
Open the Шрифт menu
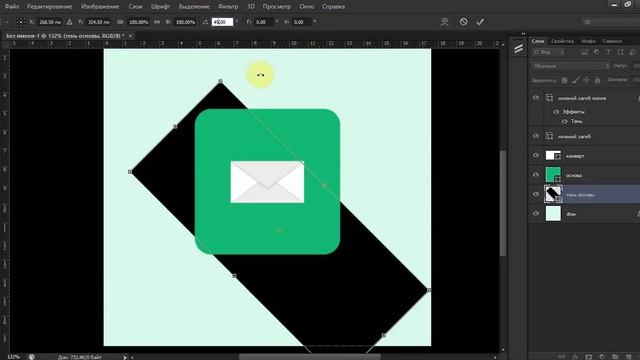[160, 7]
